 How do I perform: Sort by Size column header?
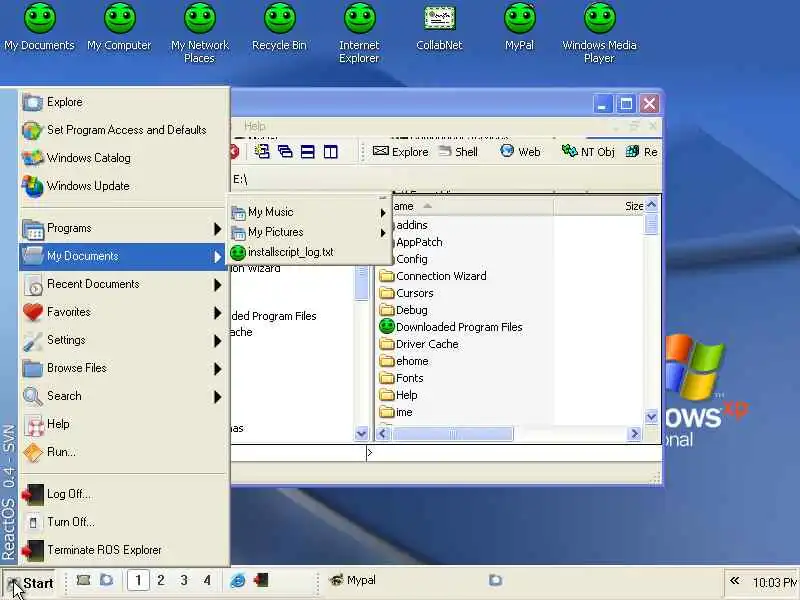[599, 206]
